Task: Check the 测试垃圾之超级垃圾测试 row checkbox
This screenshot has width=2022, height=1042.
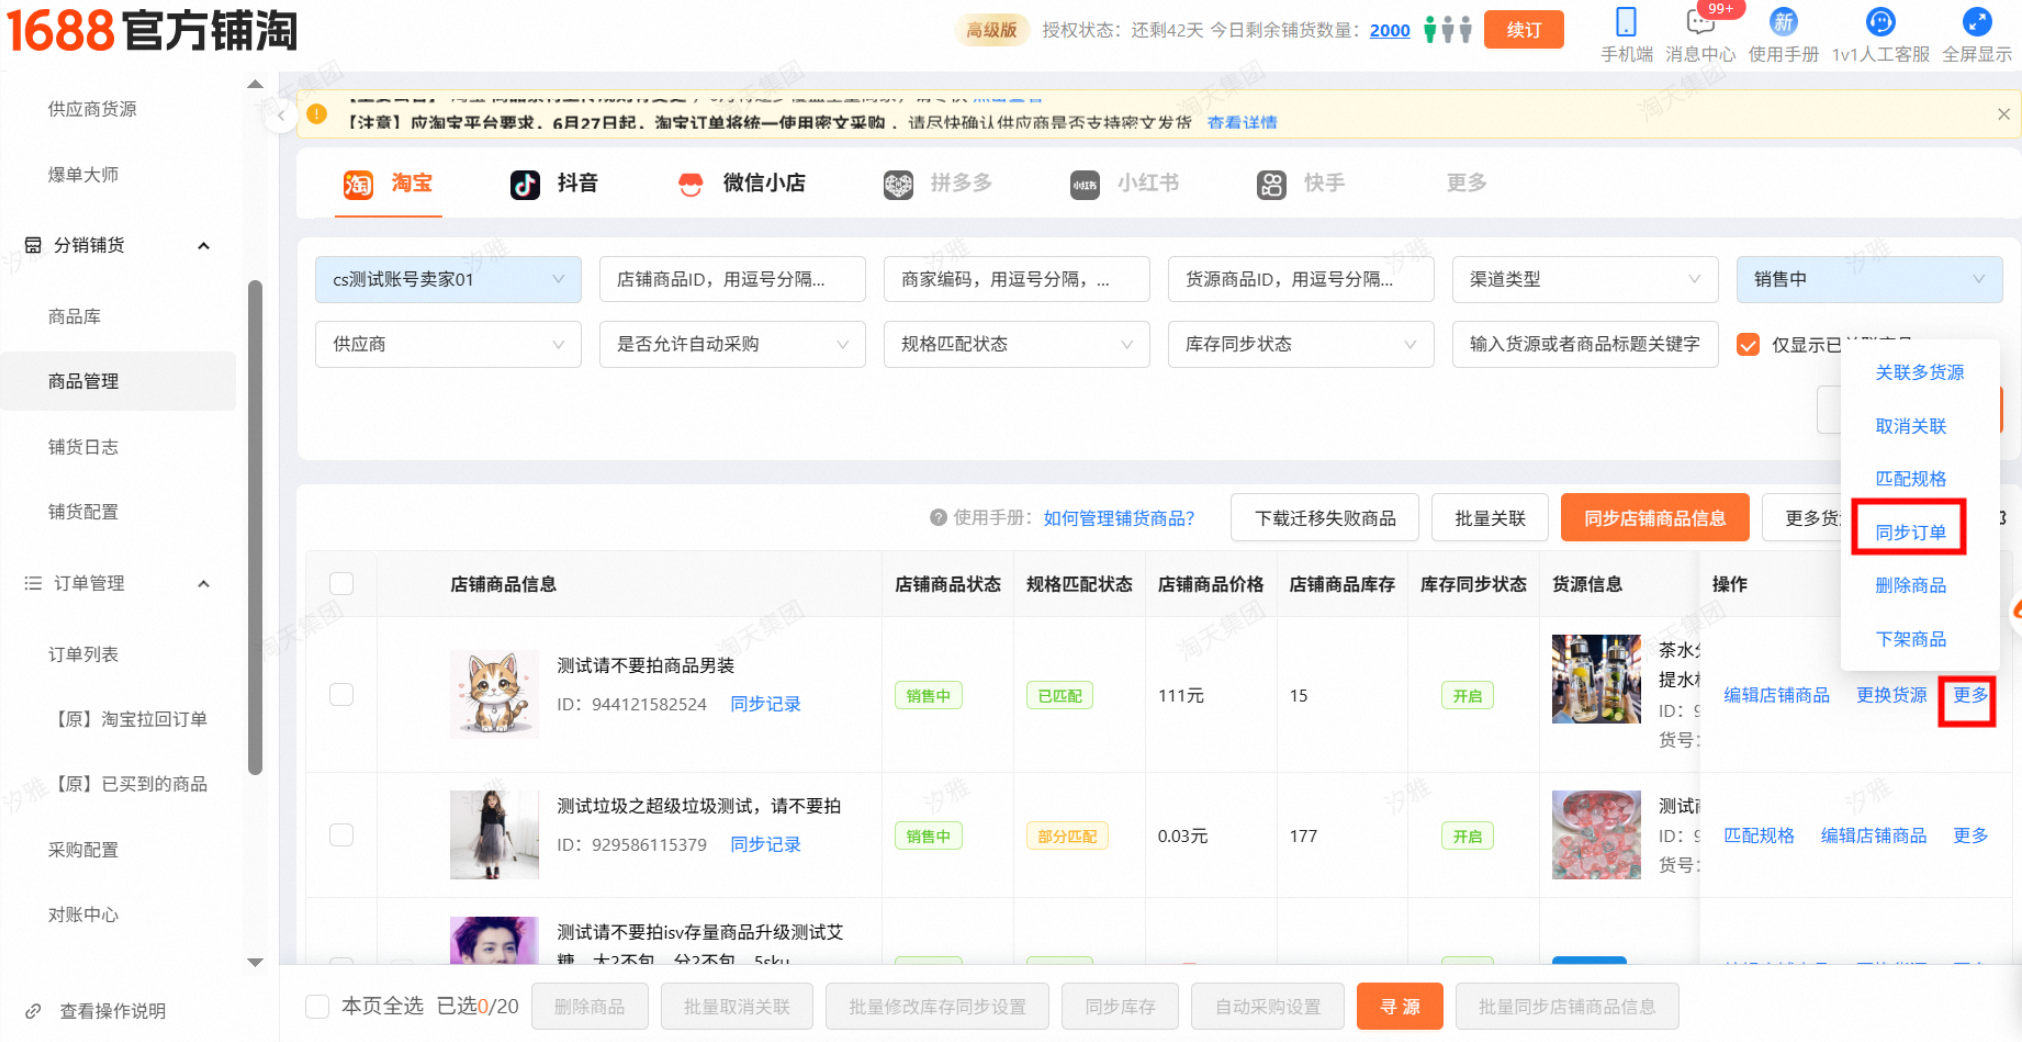Action: (341, 834)
